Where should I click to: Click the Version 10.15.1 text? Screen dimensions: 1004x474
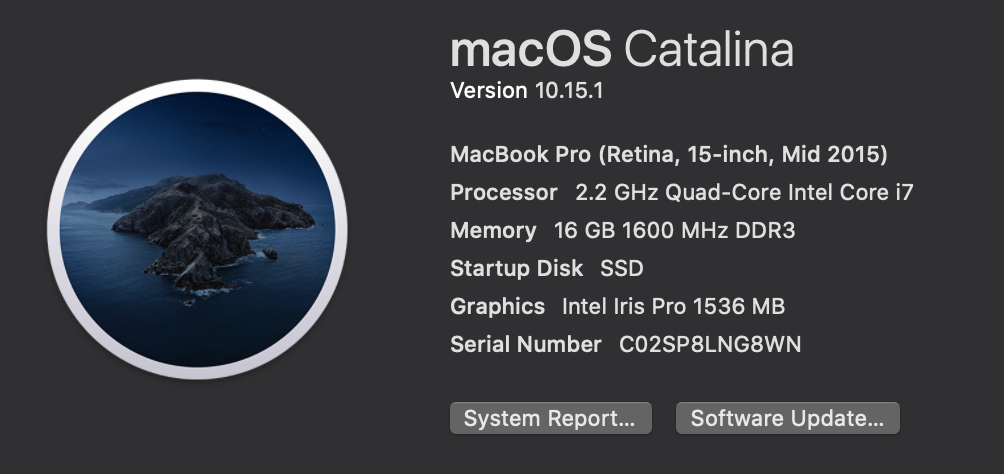point(526,90)
